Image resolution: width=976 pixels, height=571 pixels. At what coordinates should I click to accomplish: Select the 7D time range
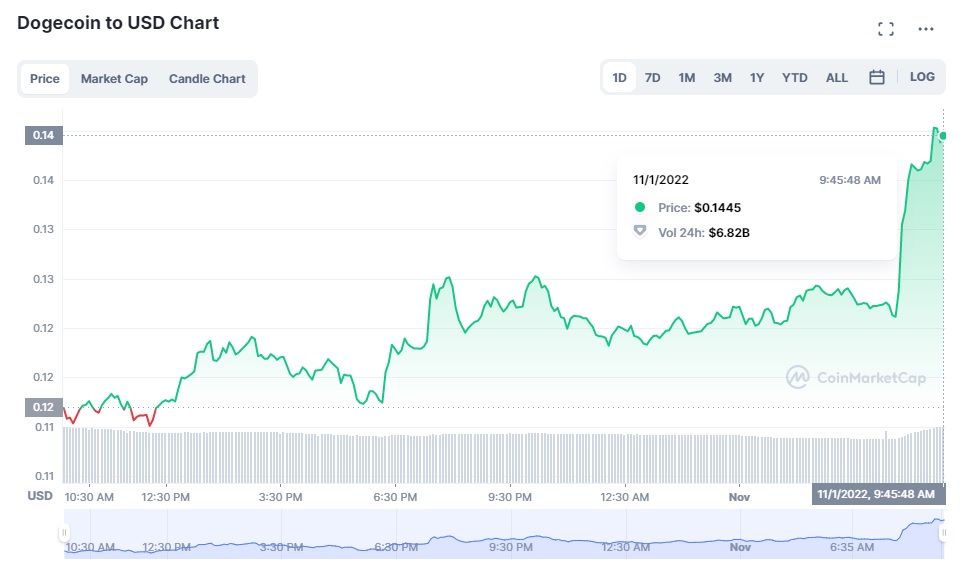652,77
